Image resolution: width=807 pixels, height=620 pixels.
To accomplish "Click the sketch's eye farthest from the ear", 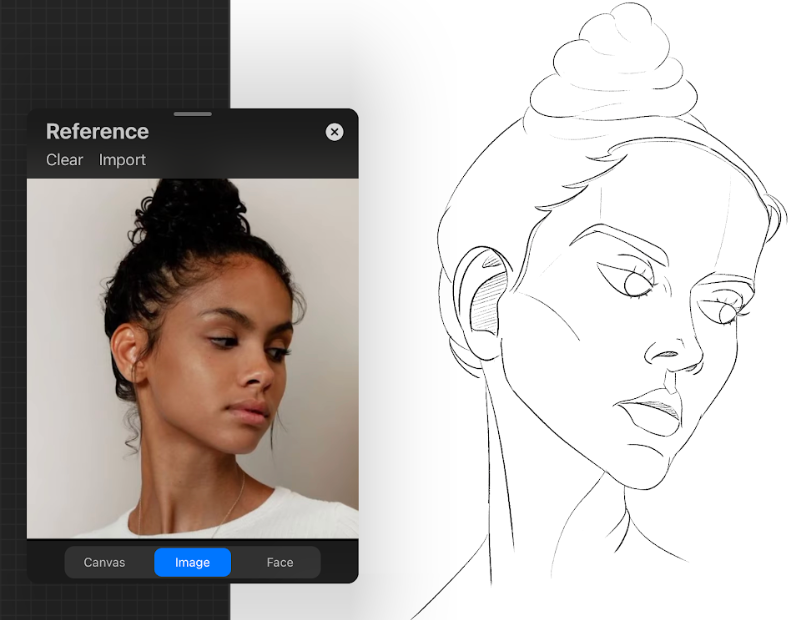I will tap(722, 306).
